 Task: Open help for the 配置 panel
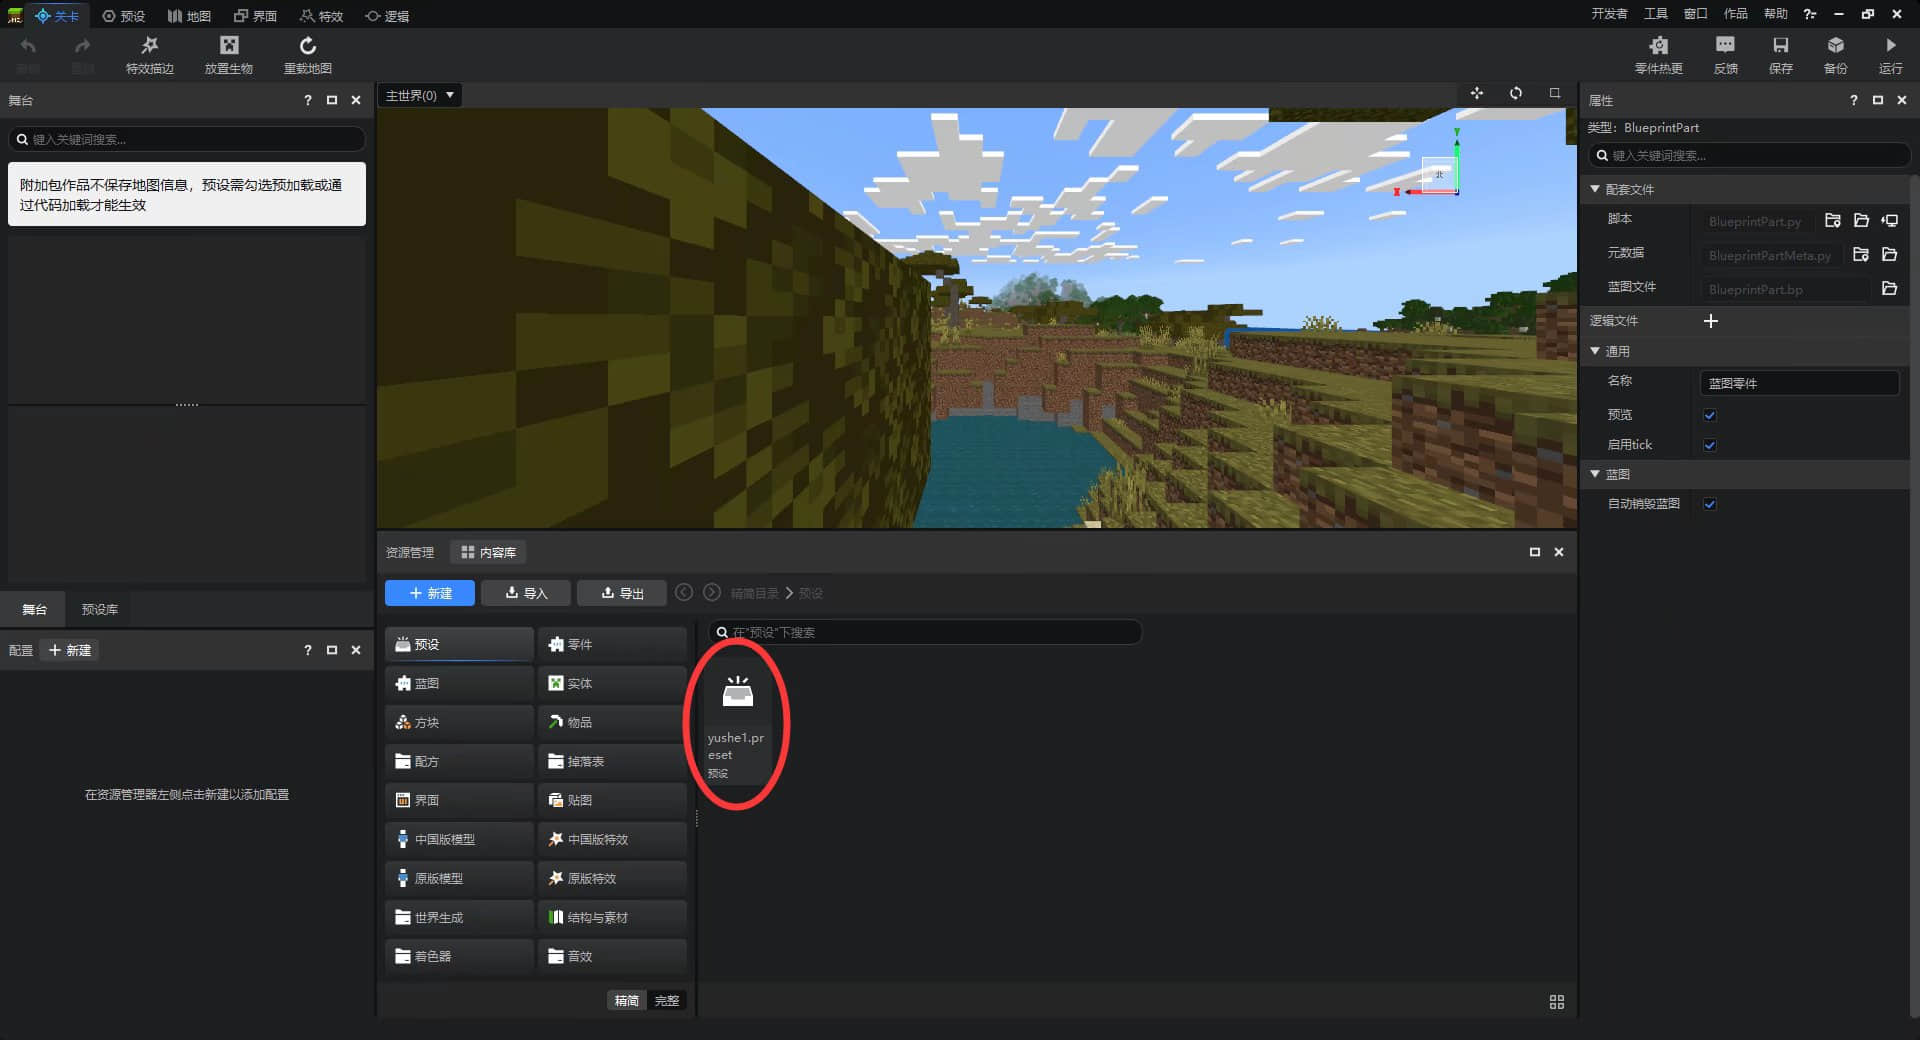pyautogui.click(x=308, y=650)
